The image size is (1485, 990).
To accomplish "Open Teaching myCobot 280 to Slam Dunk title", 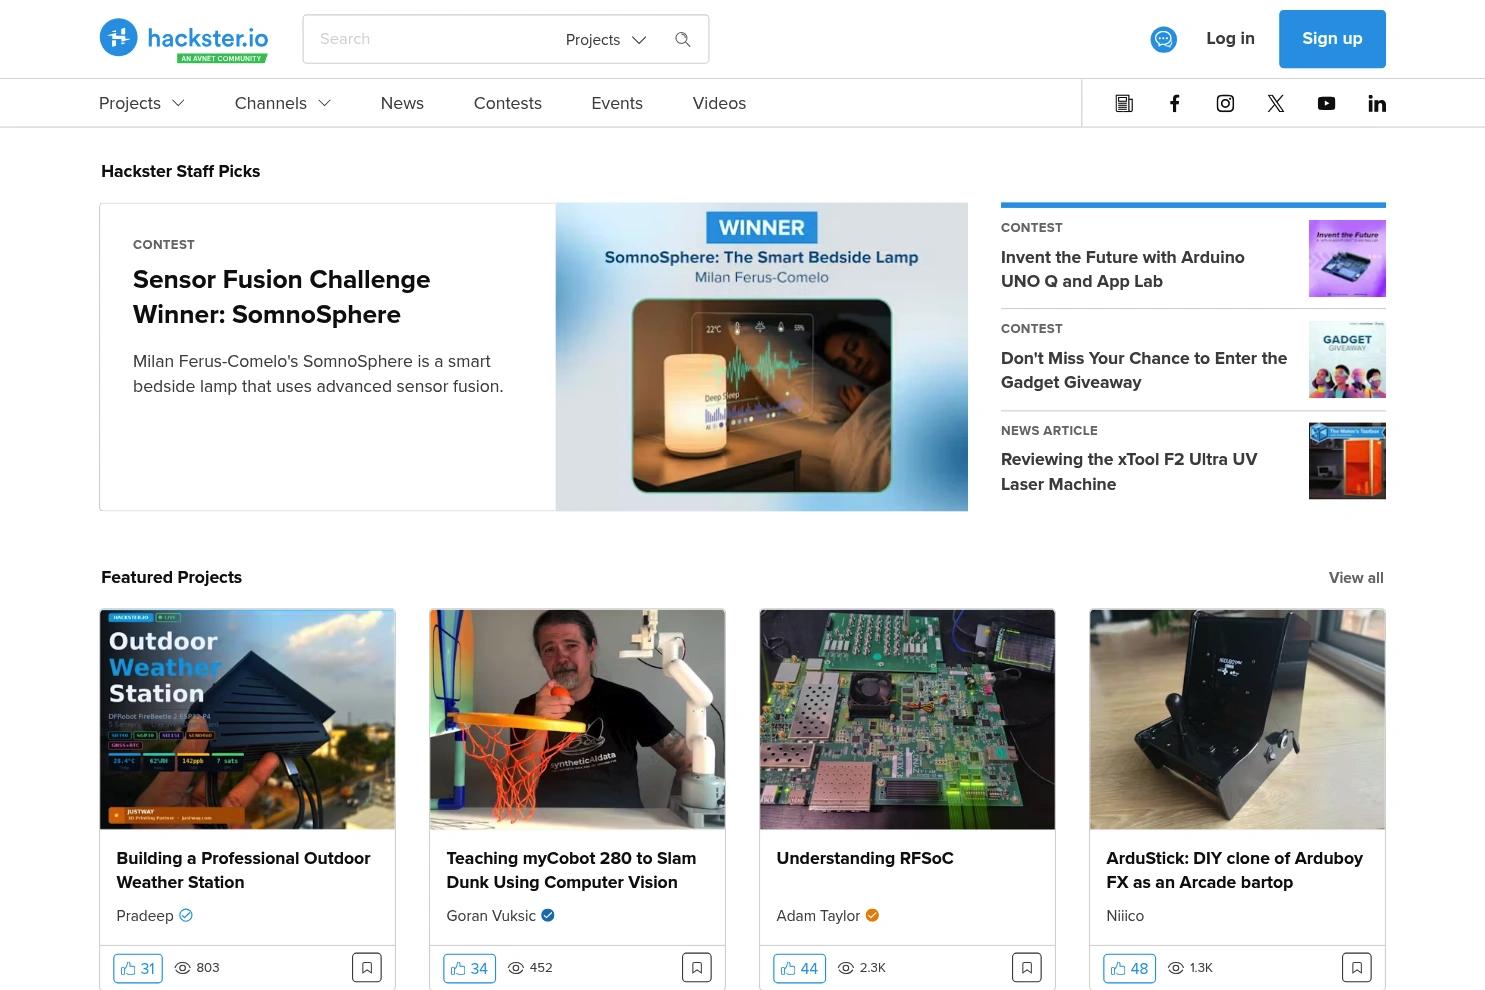I will [571, 870].
